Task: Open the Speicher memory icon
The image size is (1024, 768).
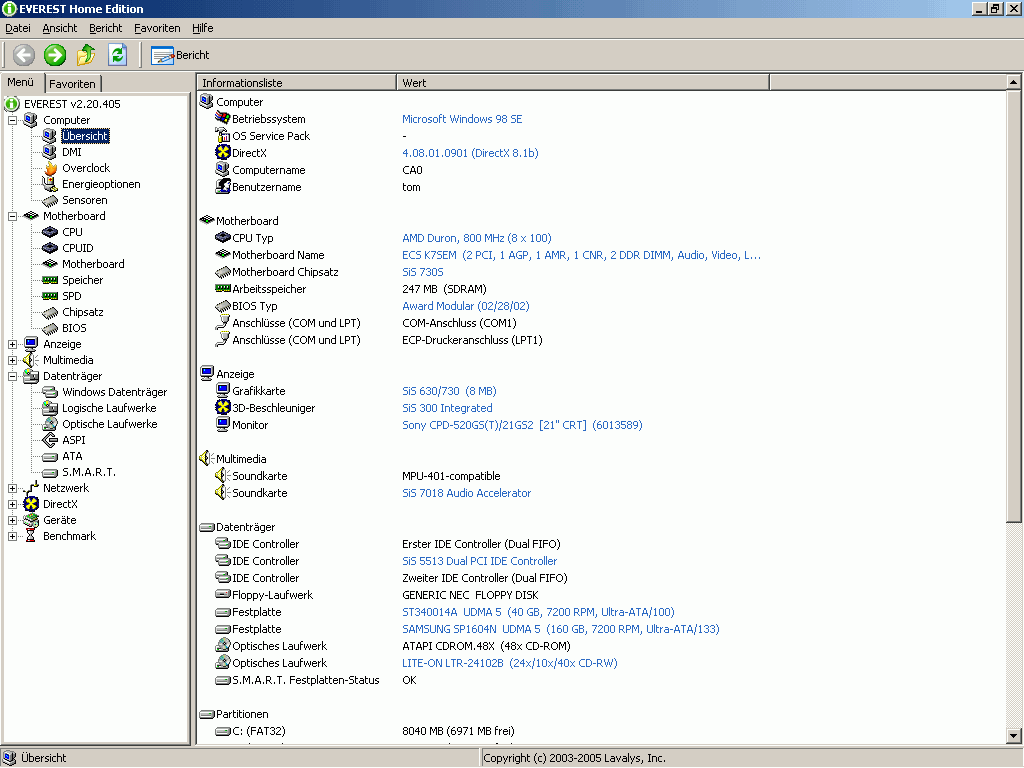Action: pyautogui.click(x=50, y=280)
